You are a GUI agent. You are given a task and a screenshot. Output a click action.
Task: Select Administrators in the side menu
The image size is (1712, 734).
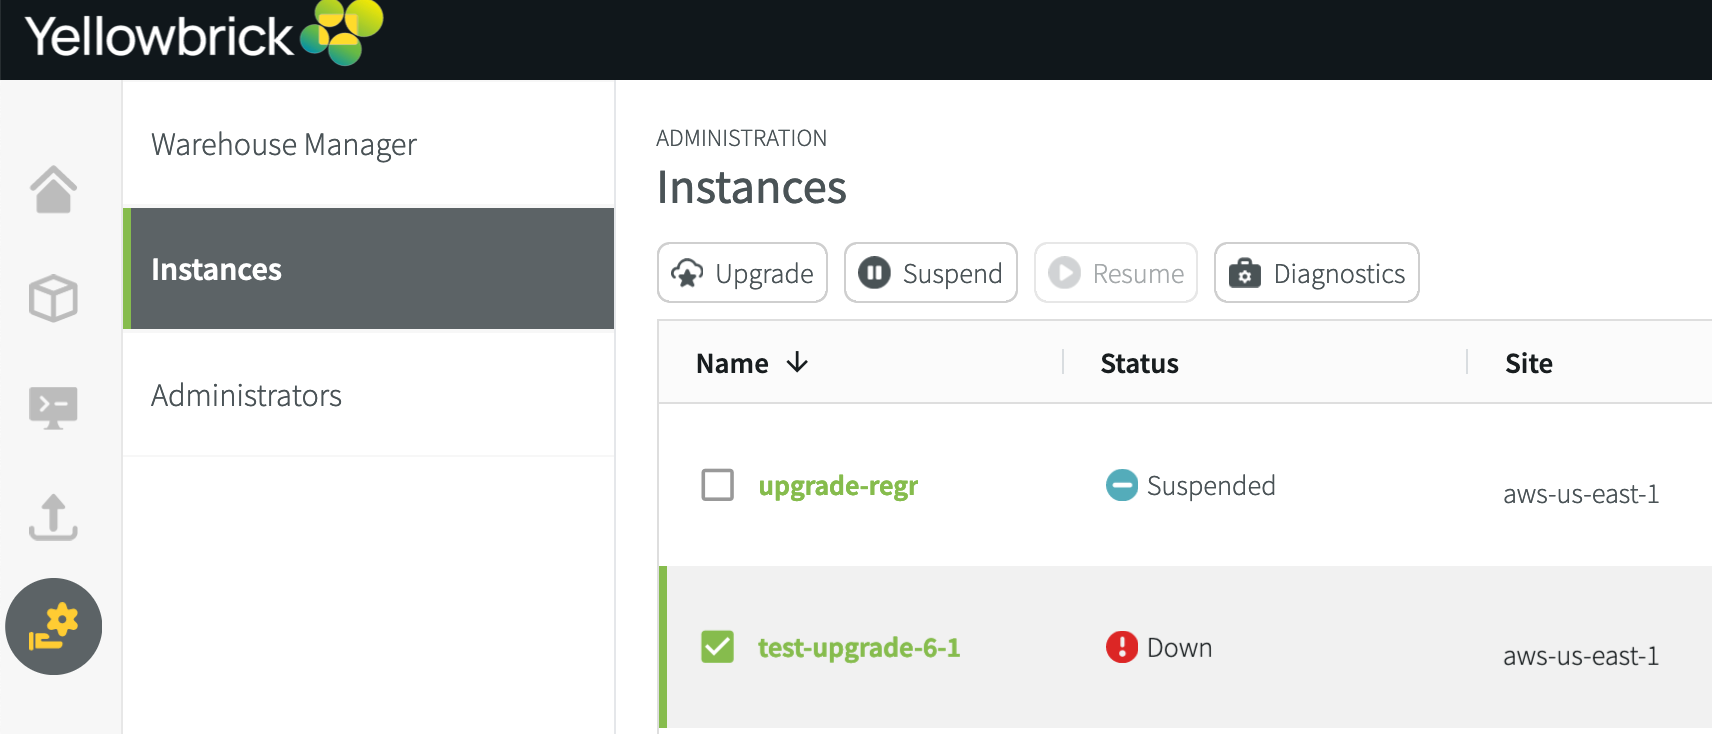tap(368, 395)
